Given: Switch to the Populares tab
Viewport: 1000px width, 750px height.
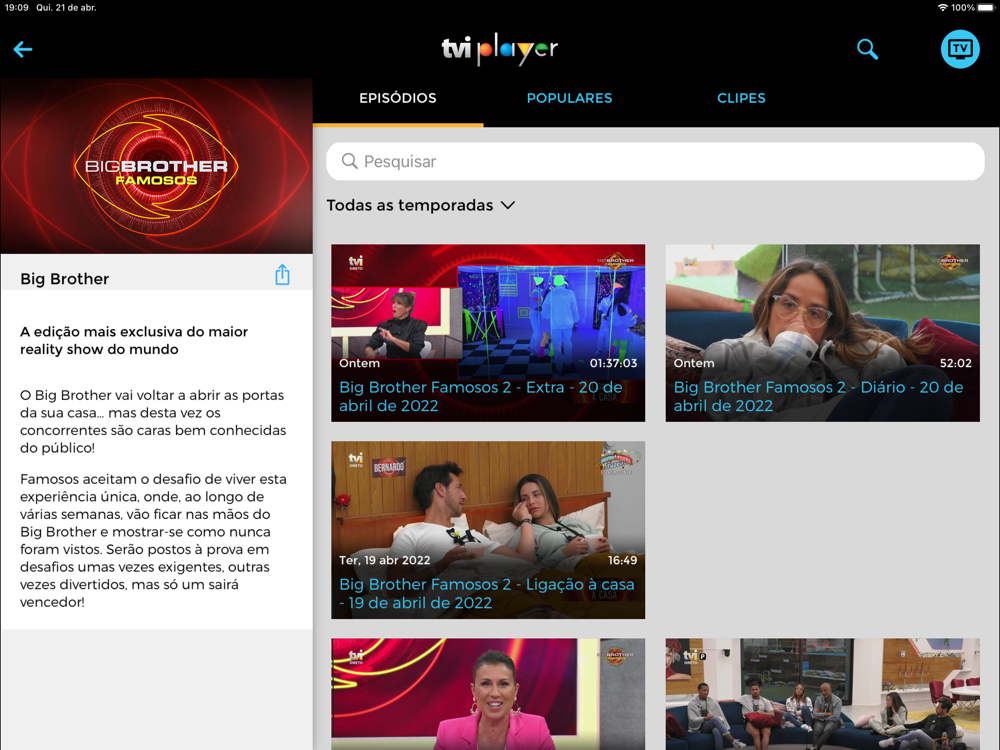Looking at the screenshot, I should click(569, 98).
